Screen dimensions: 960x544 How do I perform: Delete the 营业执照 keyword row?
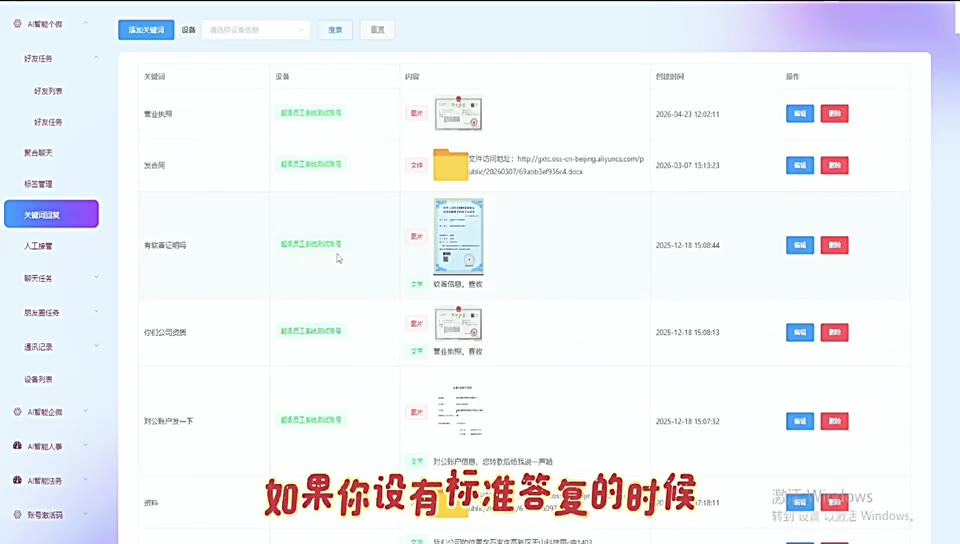834,113
